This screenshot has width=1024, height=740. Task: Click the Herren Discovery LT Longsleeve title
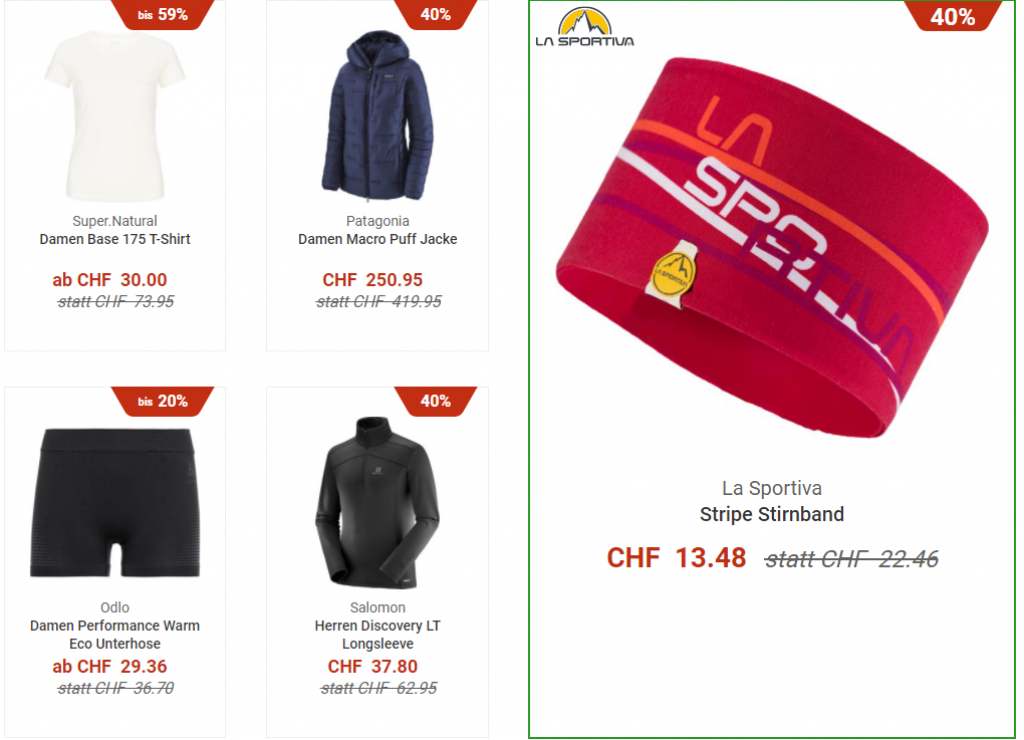[377, 634]
